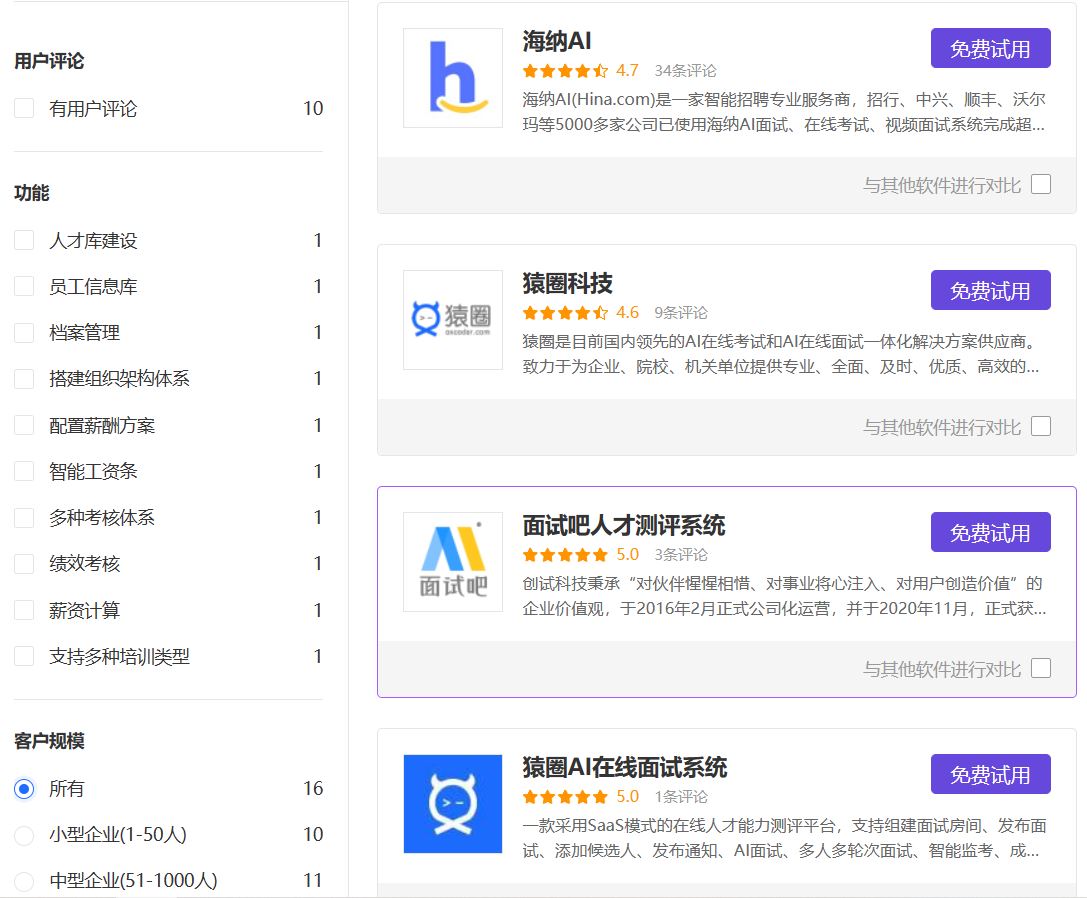Tick the compare checkbox for 猿圈科技
1087x898 pixels.
click(x=1041, y=426)
